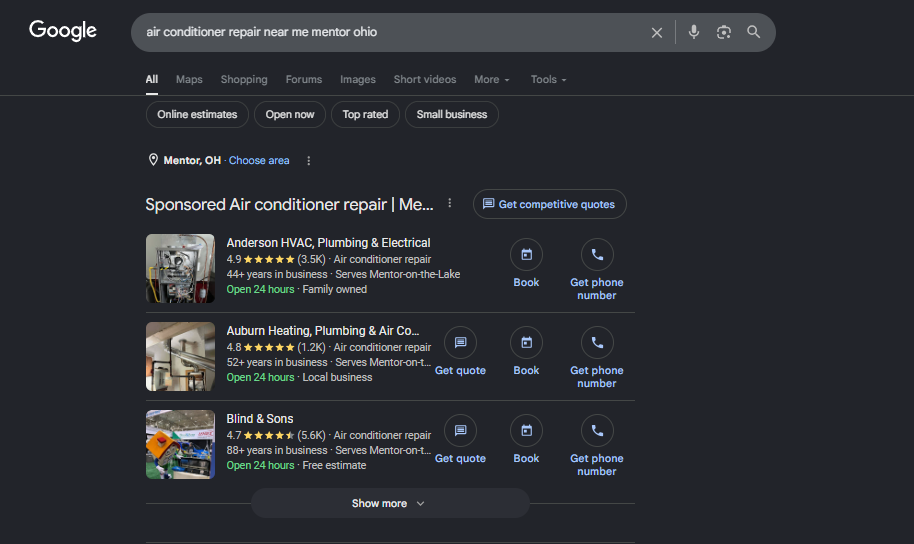Select the All results tab
Viewport: 914px width, 544px height.
(152, 79)
